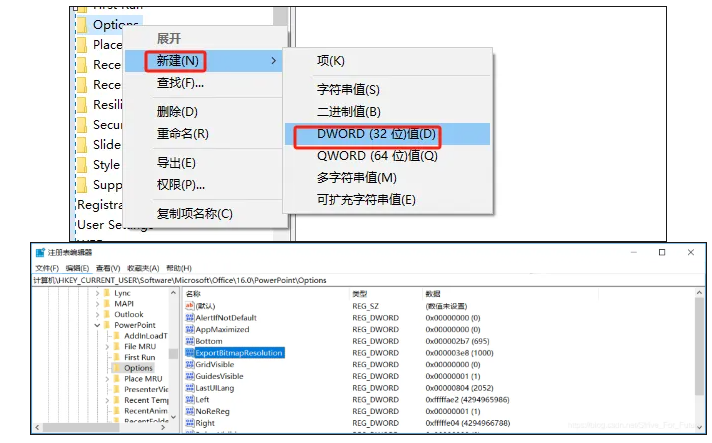Expand the File MRU subkey
This screenshot has width=712, height=443.
tap(107, 347)
